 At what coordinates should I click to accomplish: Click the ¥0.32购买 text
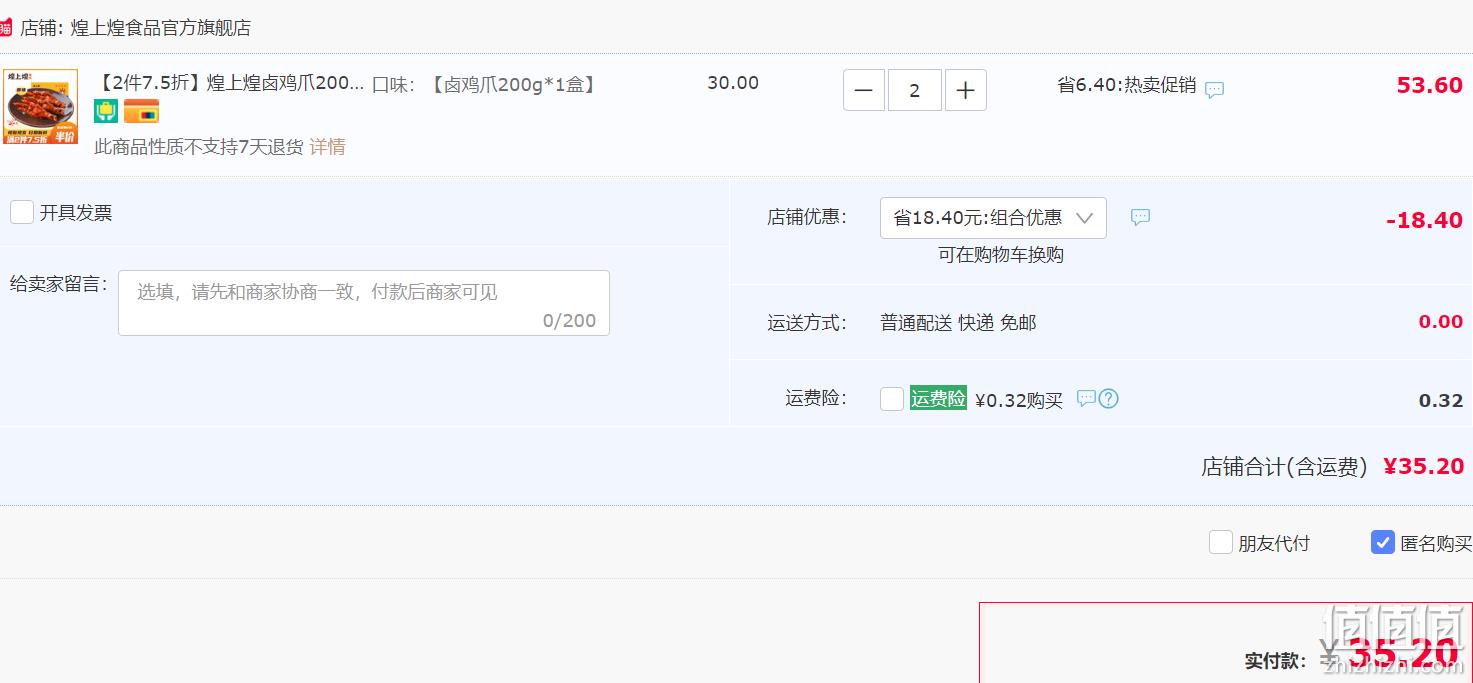click(x=1019, y=400)
